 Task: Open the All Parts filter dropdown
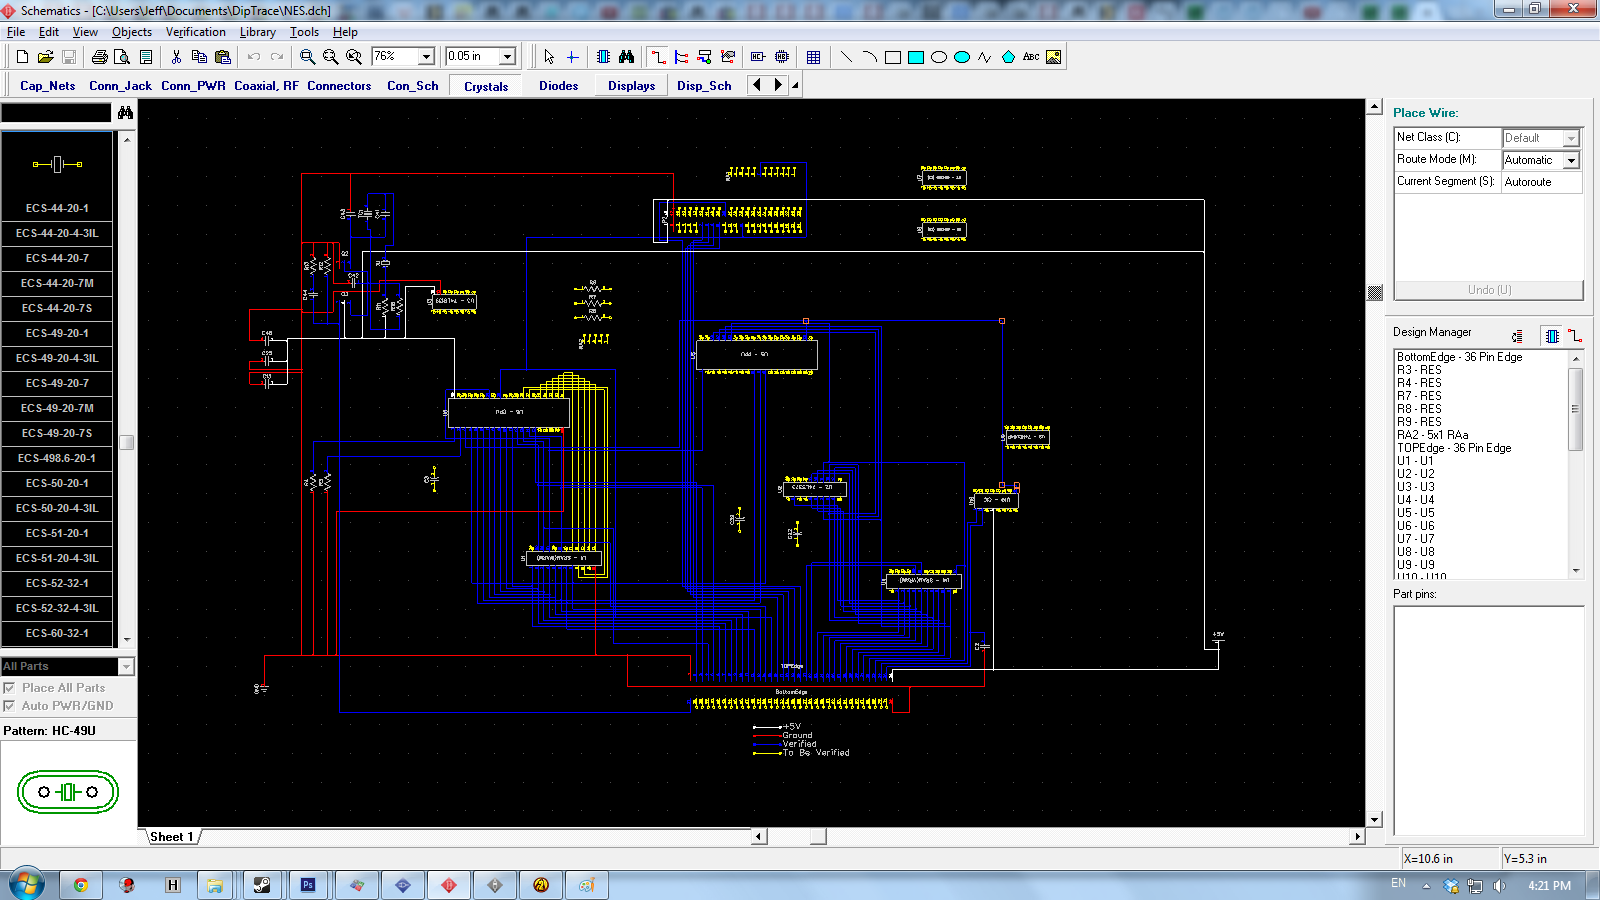pos(126,666)
